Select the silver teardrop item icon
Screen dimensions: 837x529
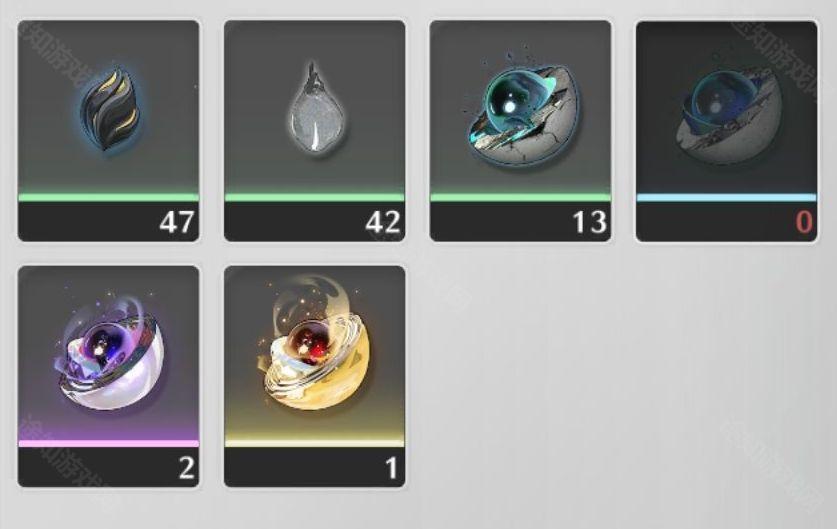click(316, 110)
